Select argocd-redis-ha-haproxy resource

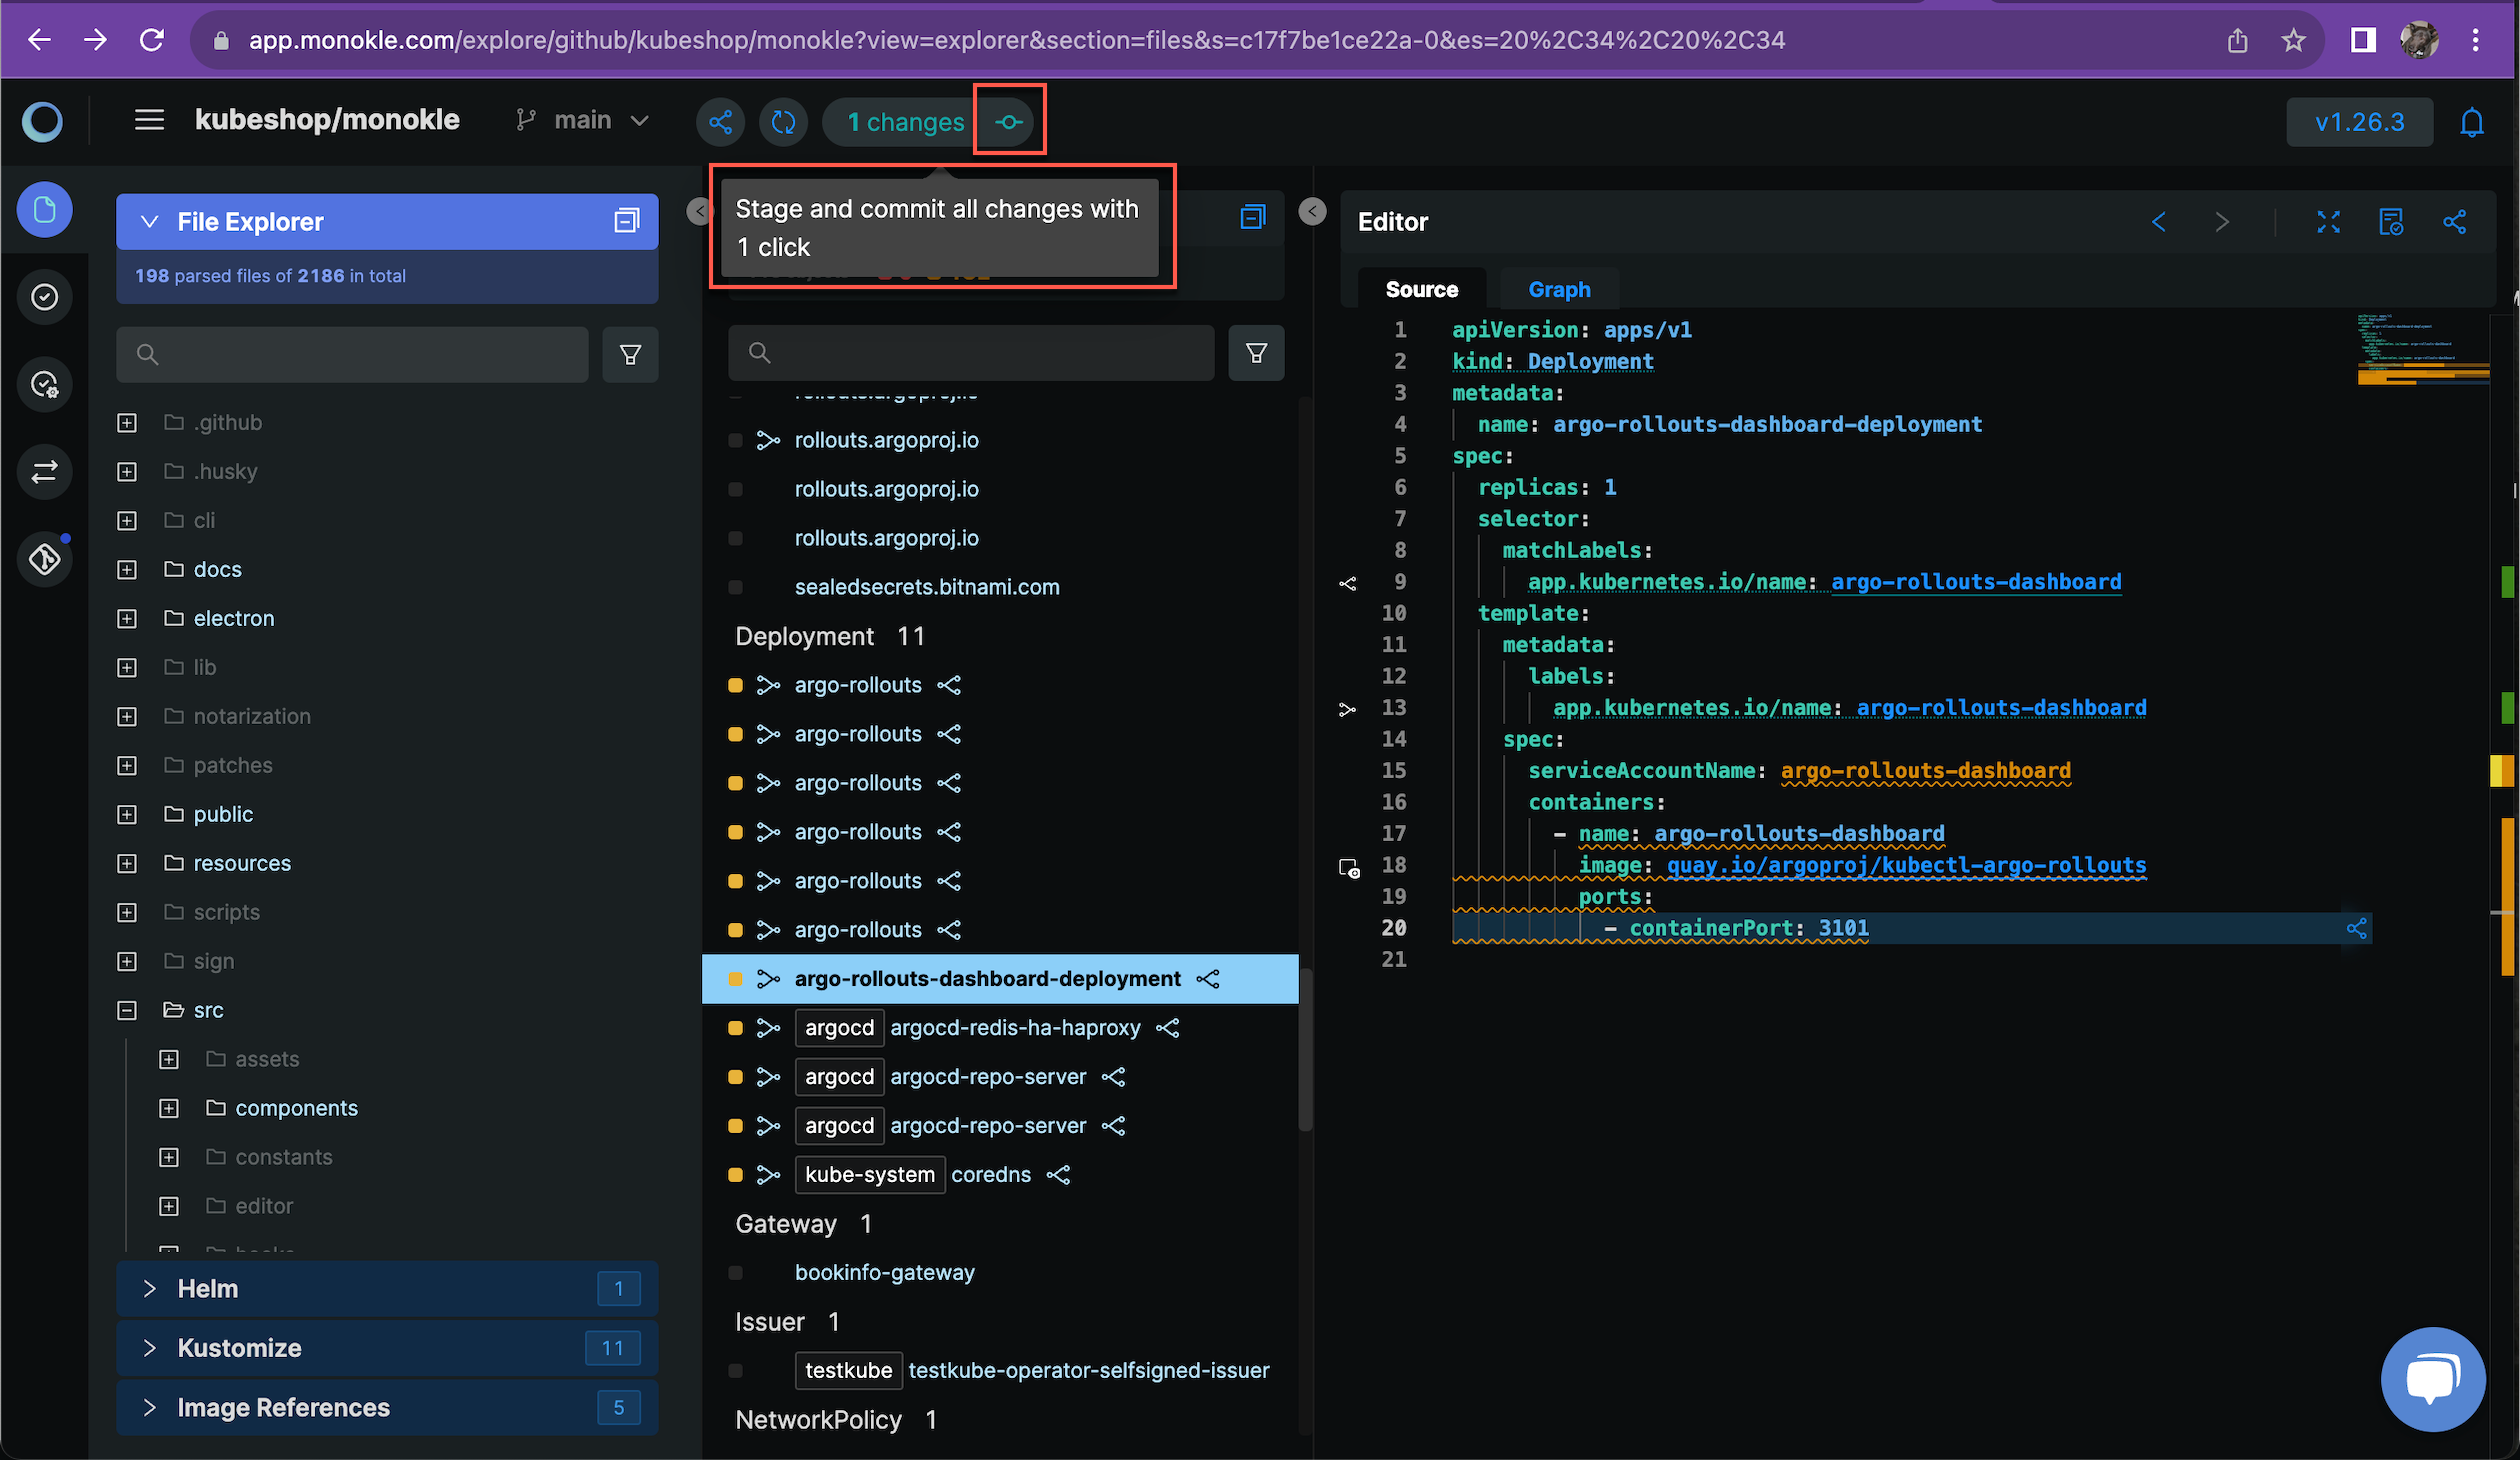click(x=1015, y=1028)
